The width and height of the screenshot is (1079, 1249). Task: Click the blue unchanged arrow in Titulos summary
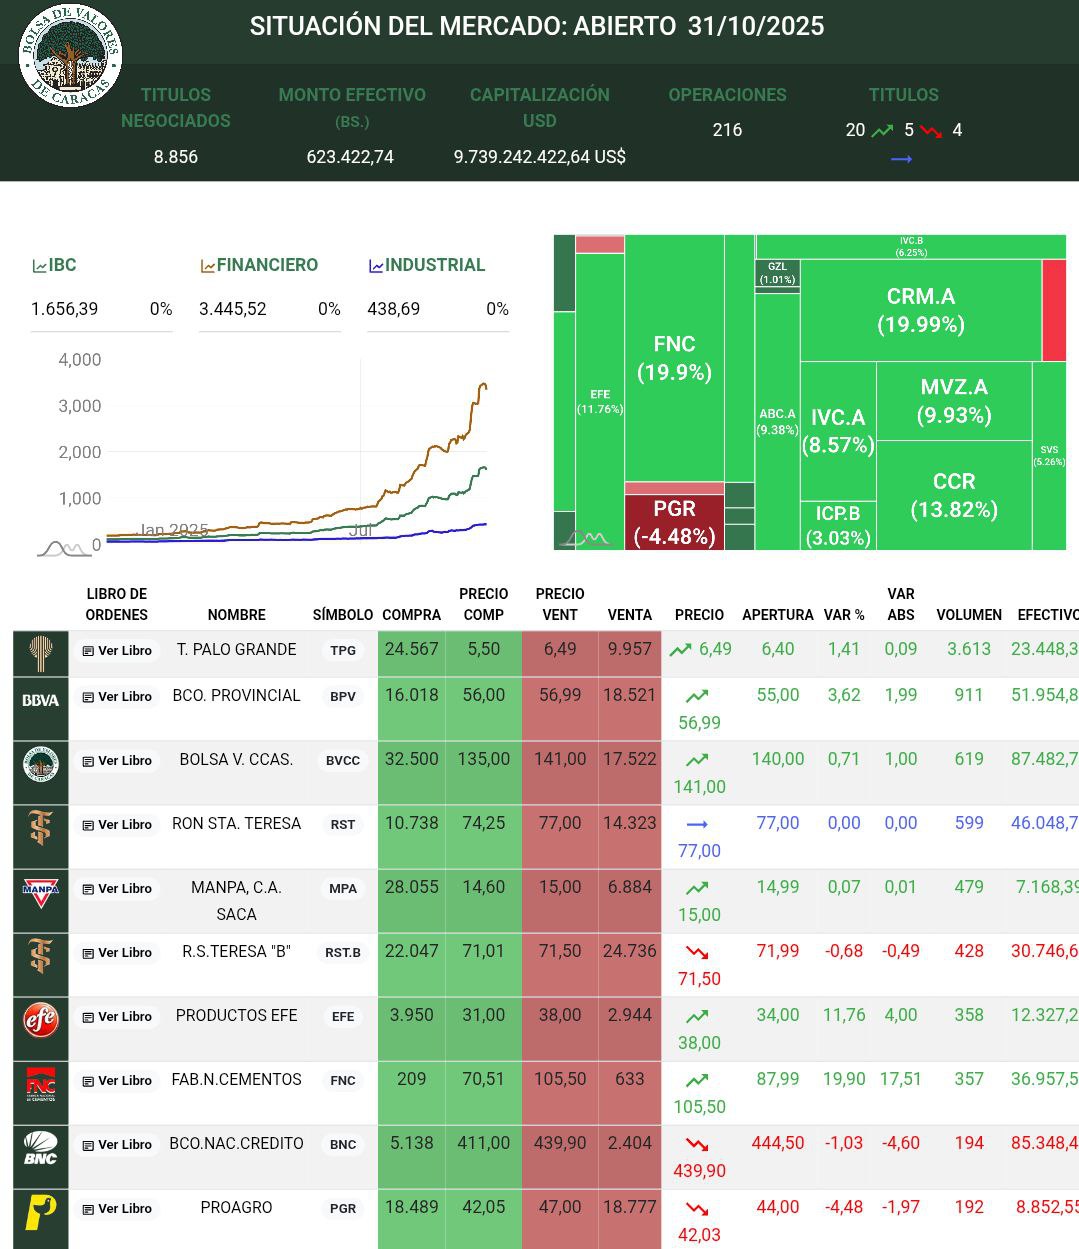point(901,159)
